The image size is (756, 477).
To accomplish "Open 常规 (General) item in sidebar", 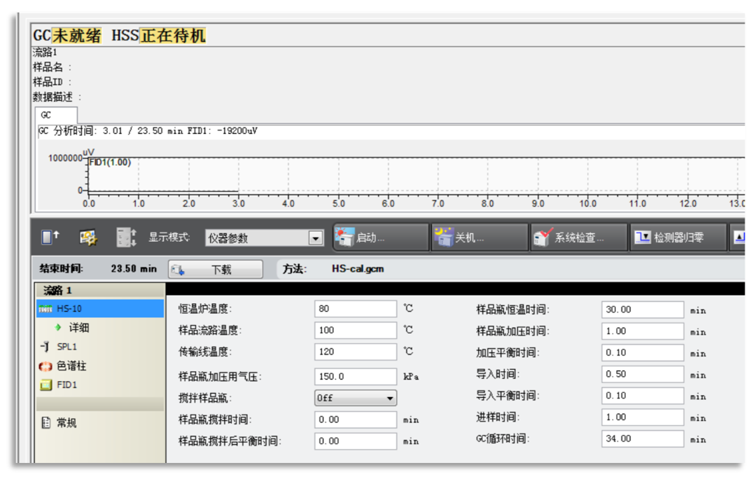I will click(x=66, y=422).
